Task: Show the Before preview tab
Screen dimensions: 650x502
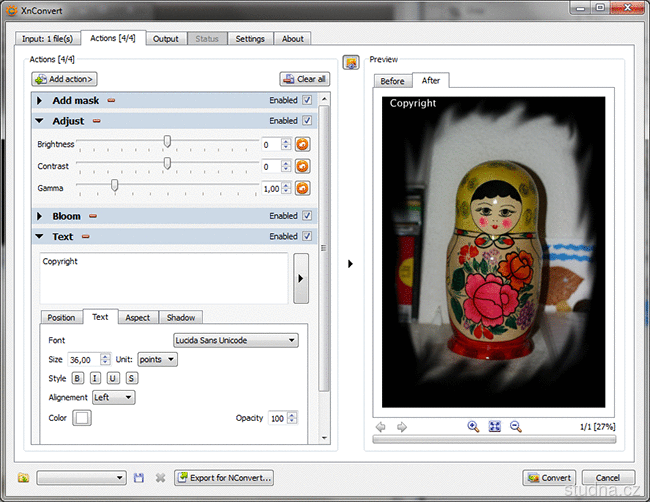Action: 393,81
